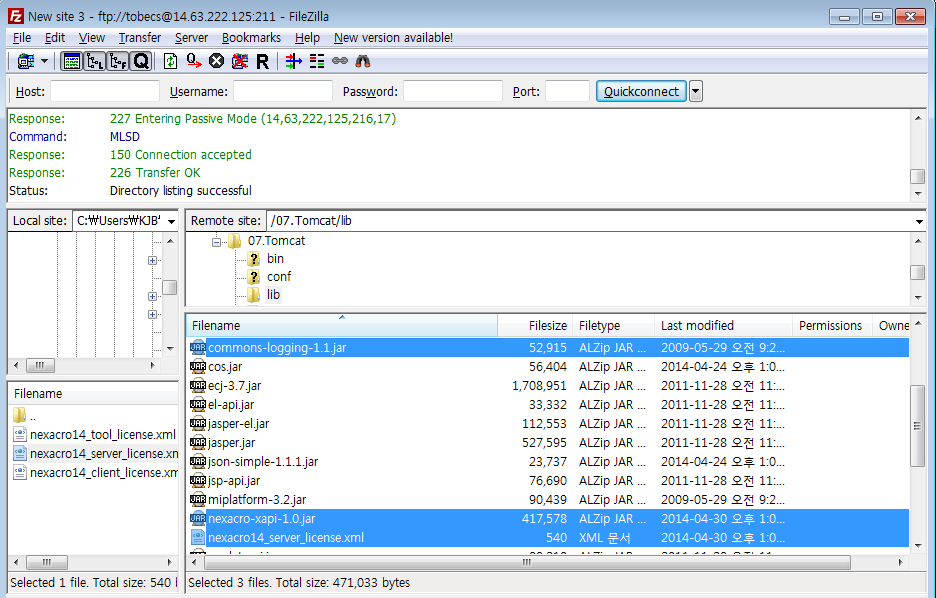Open the Site Manager icon

26,61
